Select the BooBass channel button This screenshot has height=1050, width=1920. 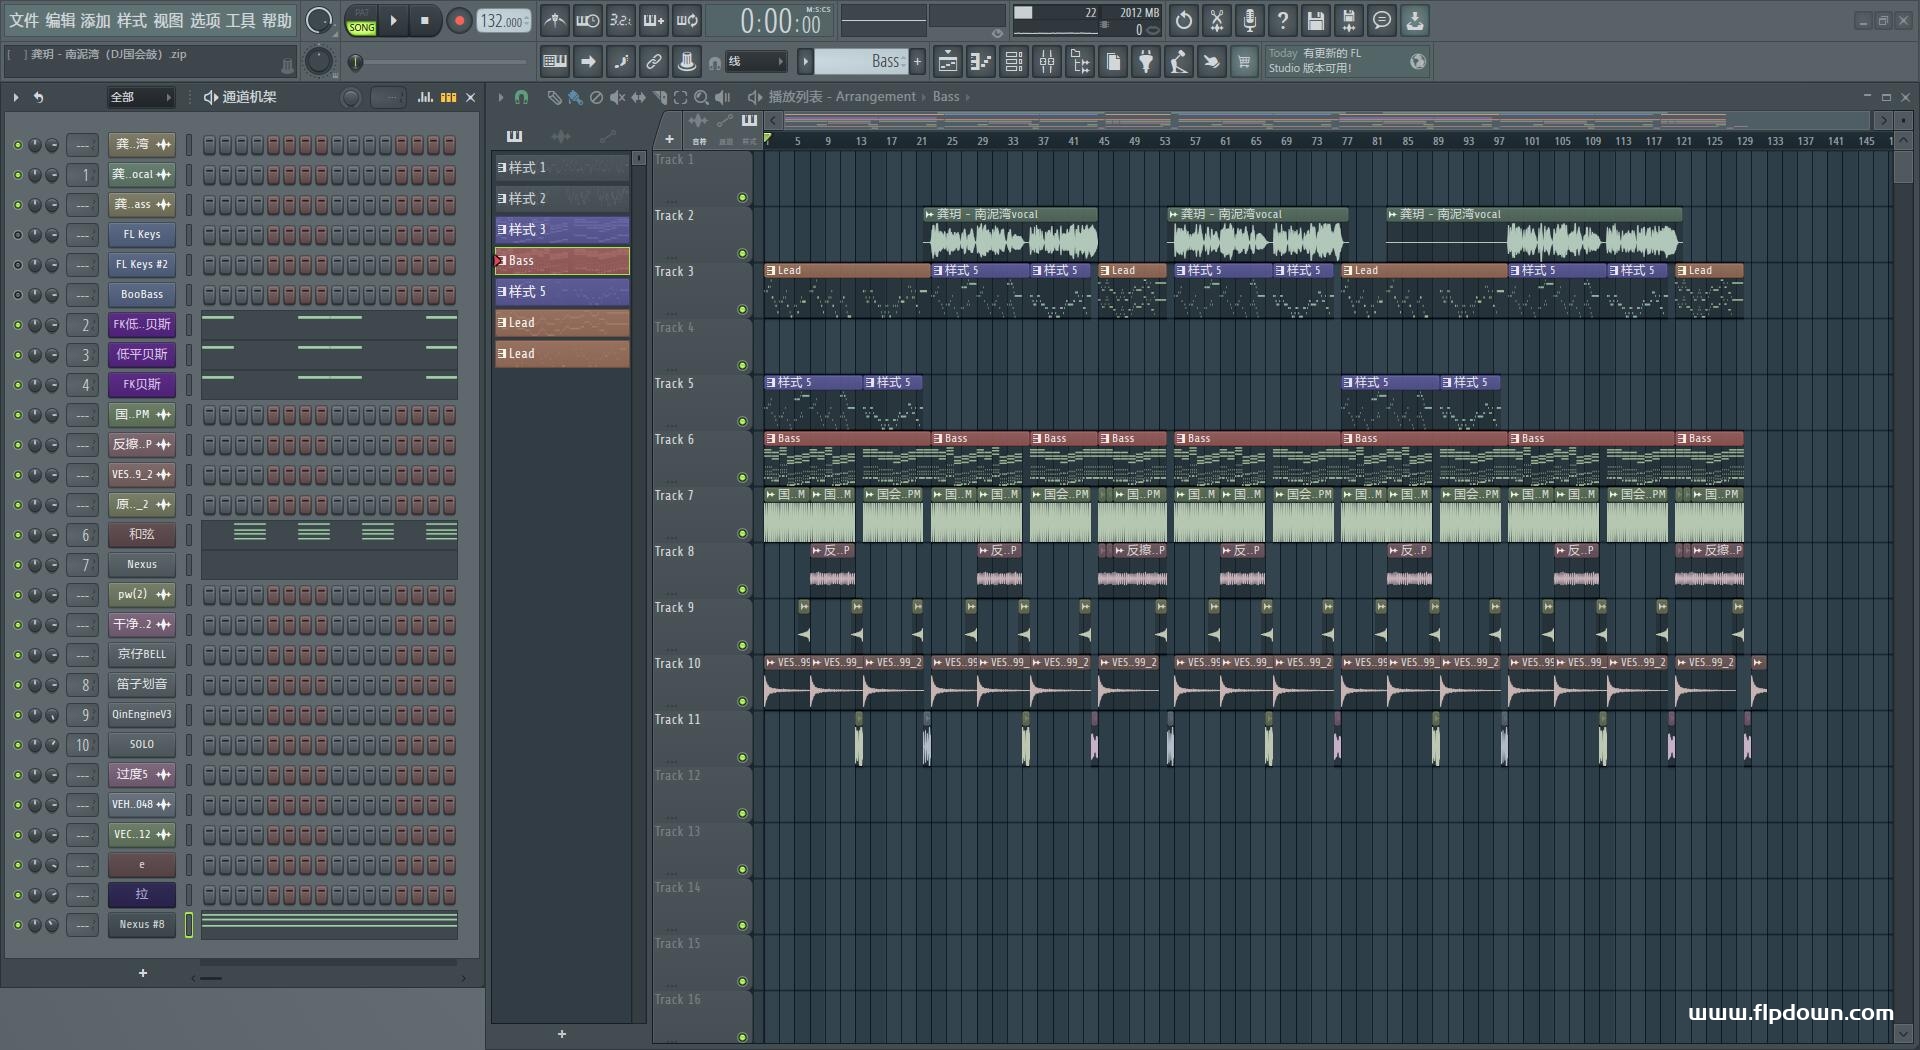(142, 295)
